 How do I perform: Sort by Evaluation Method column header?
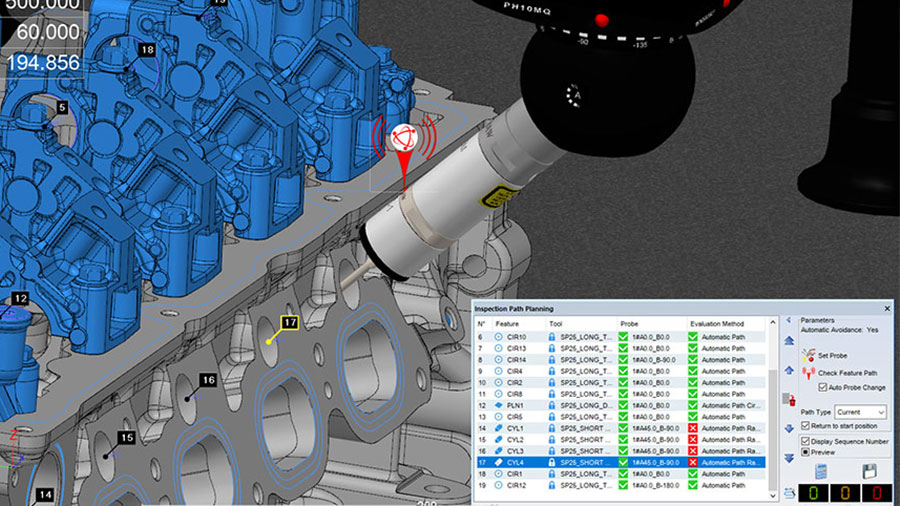(x=718, y=324)
